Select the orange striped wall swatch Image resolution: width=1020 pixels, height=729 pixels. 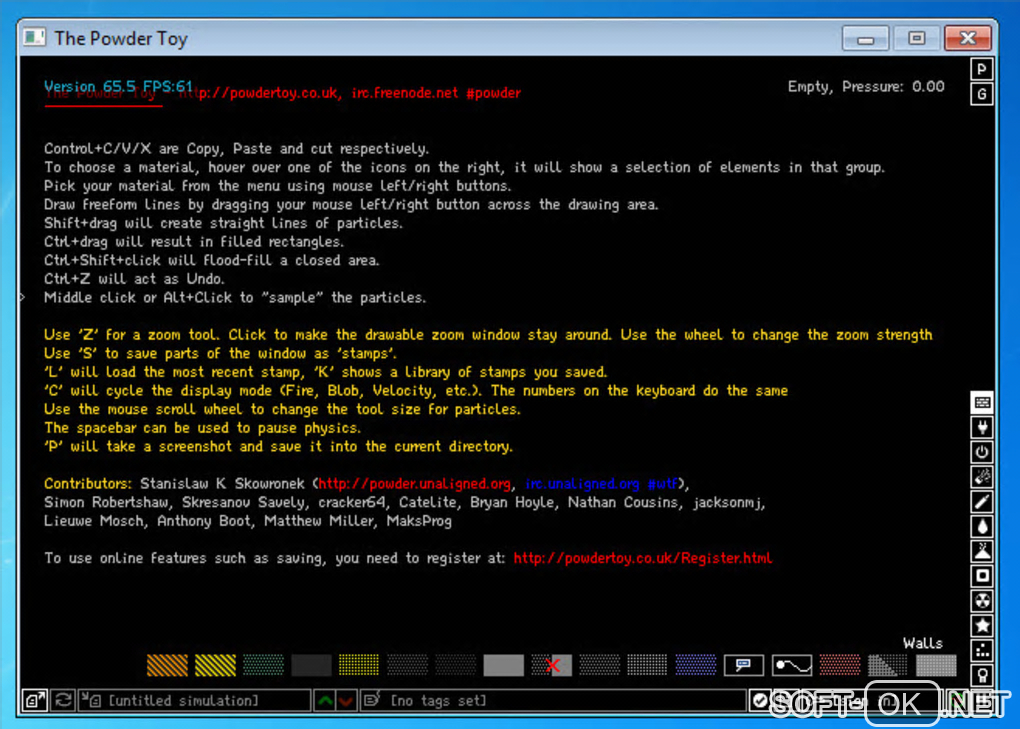click(x=167, y=665)
